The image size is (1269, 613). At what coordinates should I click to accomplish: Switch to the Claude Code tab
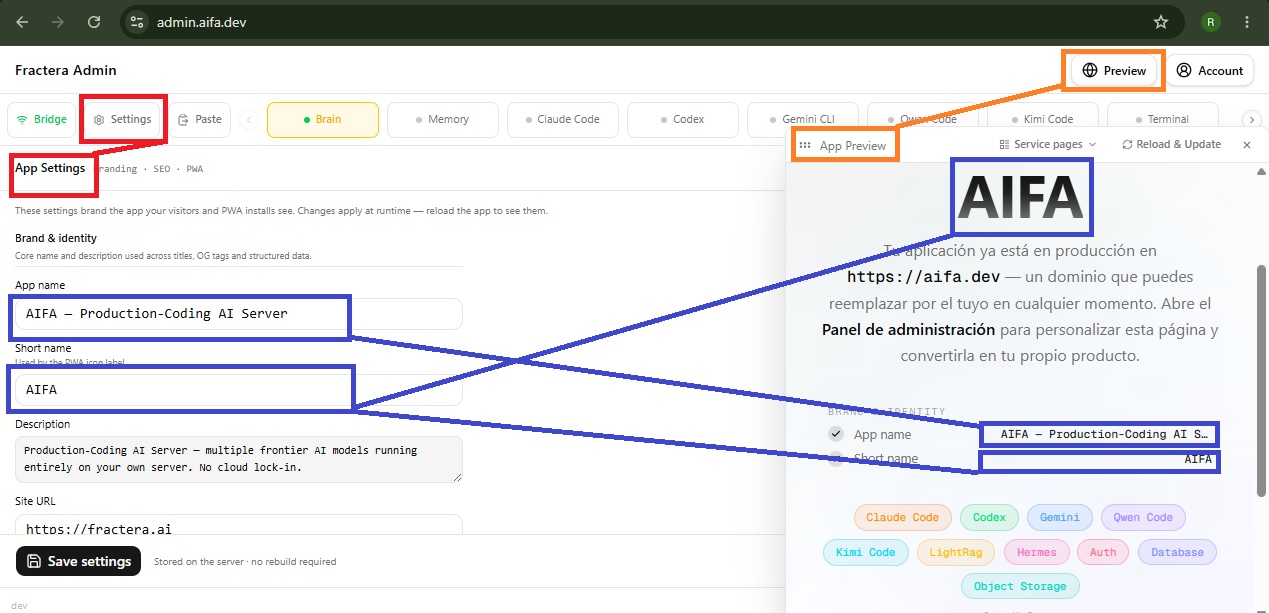click(x=562, y=119)
